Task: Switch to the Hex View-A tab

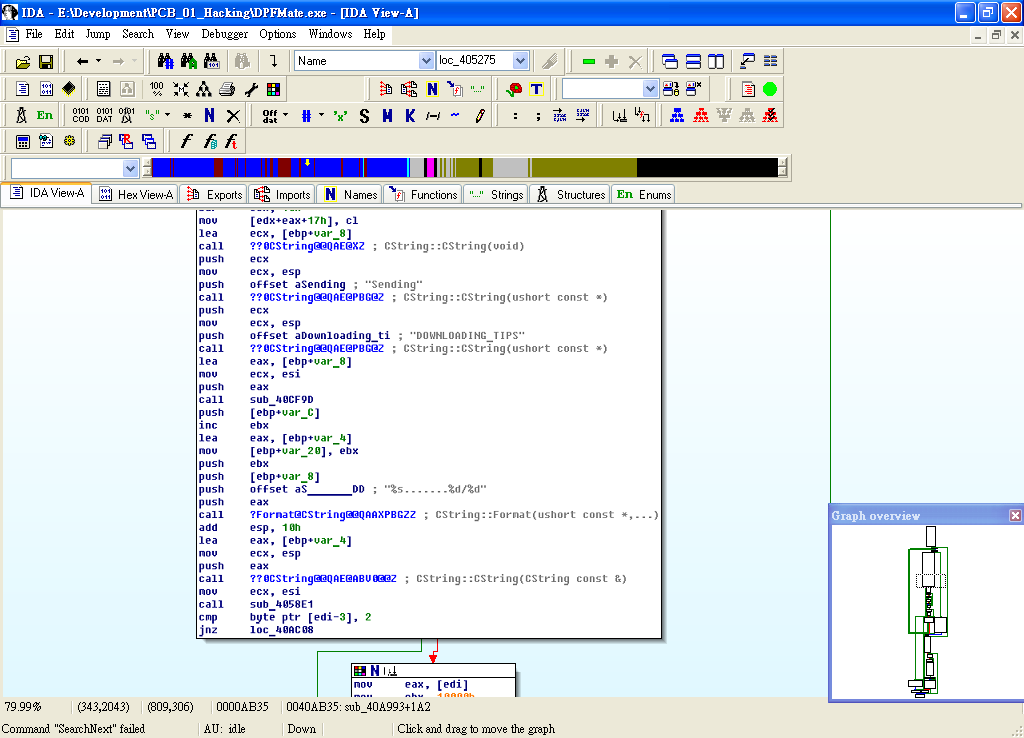Action: pyautogui.click(x=136, y=195)
